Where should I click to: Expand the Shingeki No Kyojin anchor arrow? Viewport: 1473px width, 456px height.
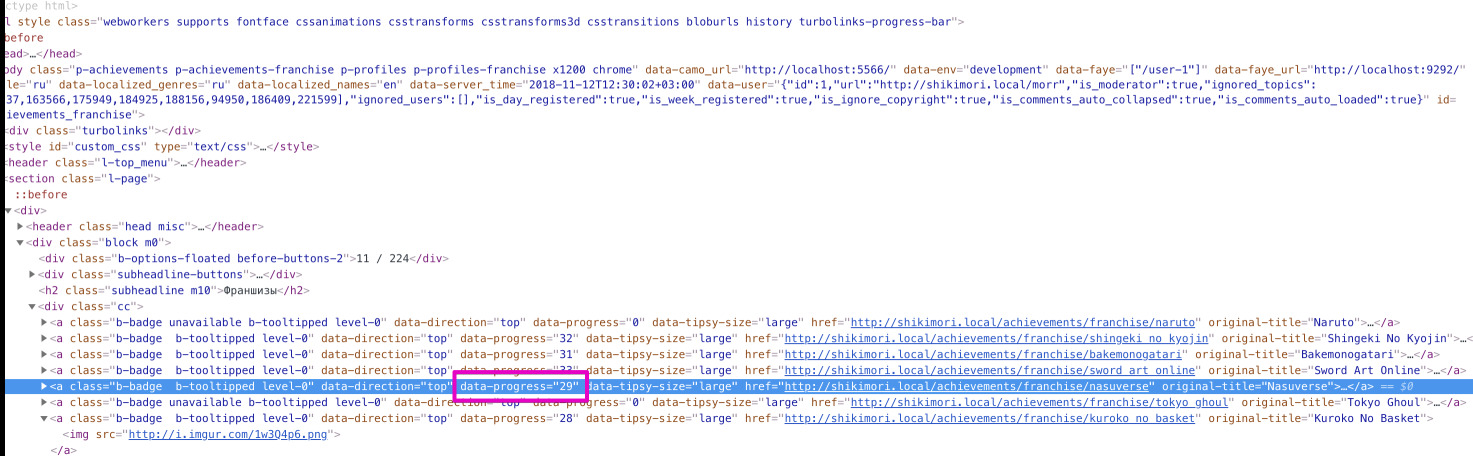click(x=43, y=339)
